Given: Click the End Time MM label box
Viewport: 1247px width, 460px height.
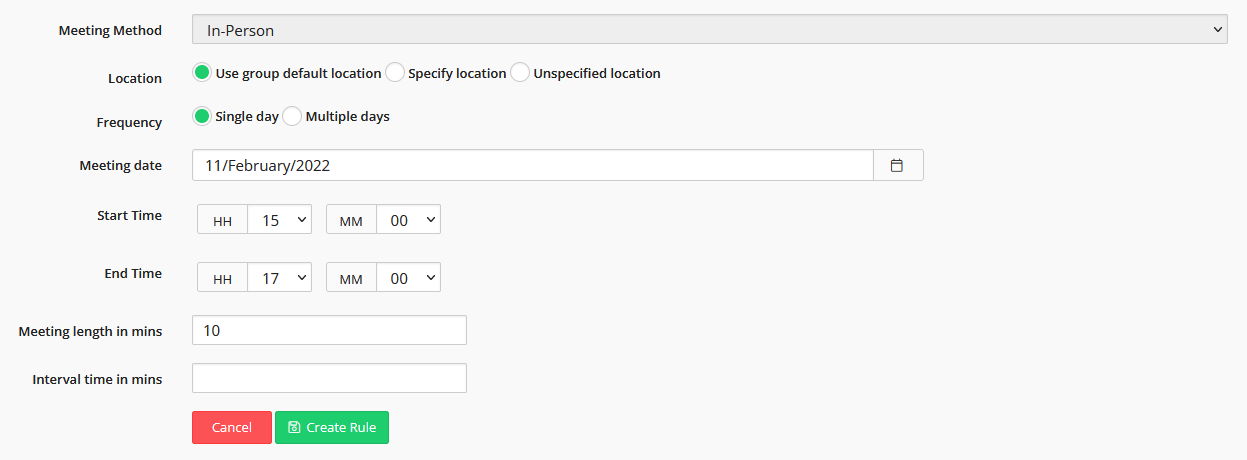Looking at the screenshot, I should coord(351,278).
